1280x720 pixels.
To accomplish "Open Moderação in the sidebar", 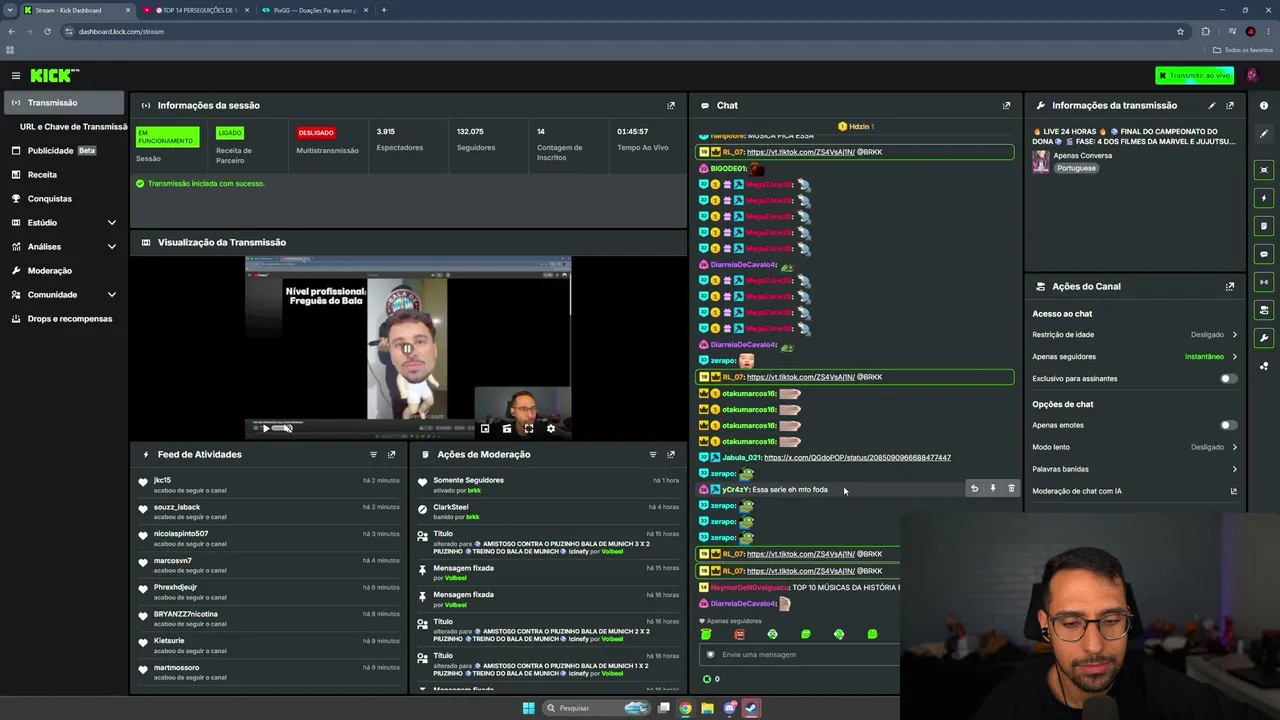I will click(64, 271).
